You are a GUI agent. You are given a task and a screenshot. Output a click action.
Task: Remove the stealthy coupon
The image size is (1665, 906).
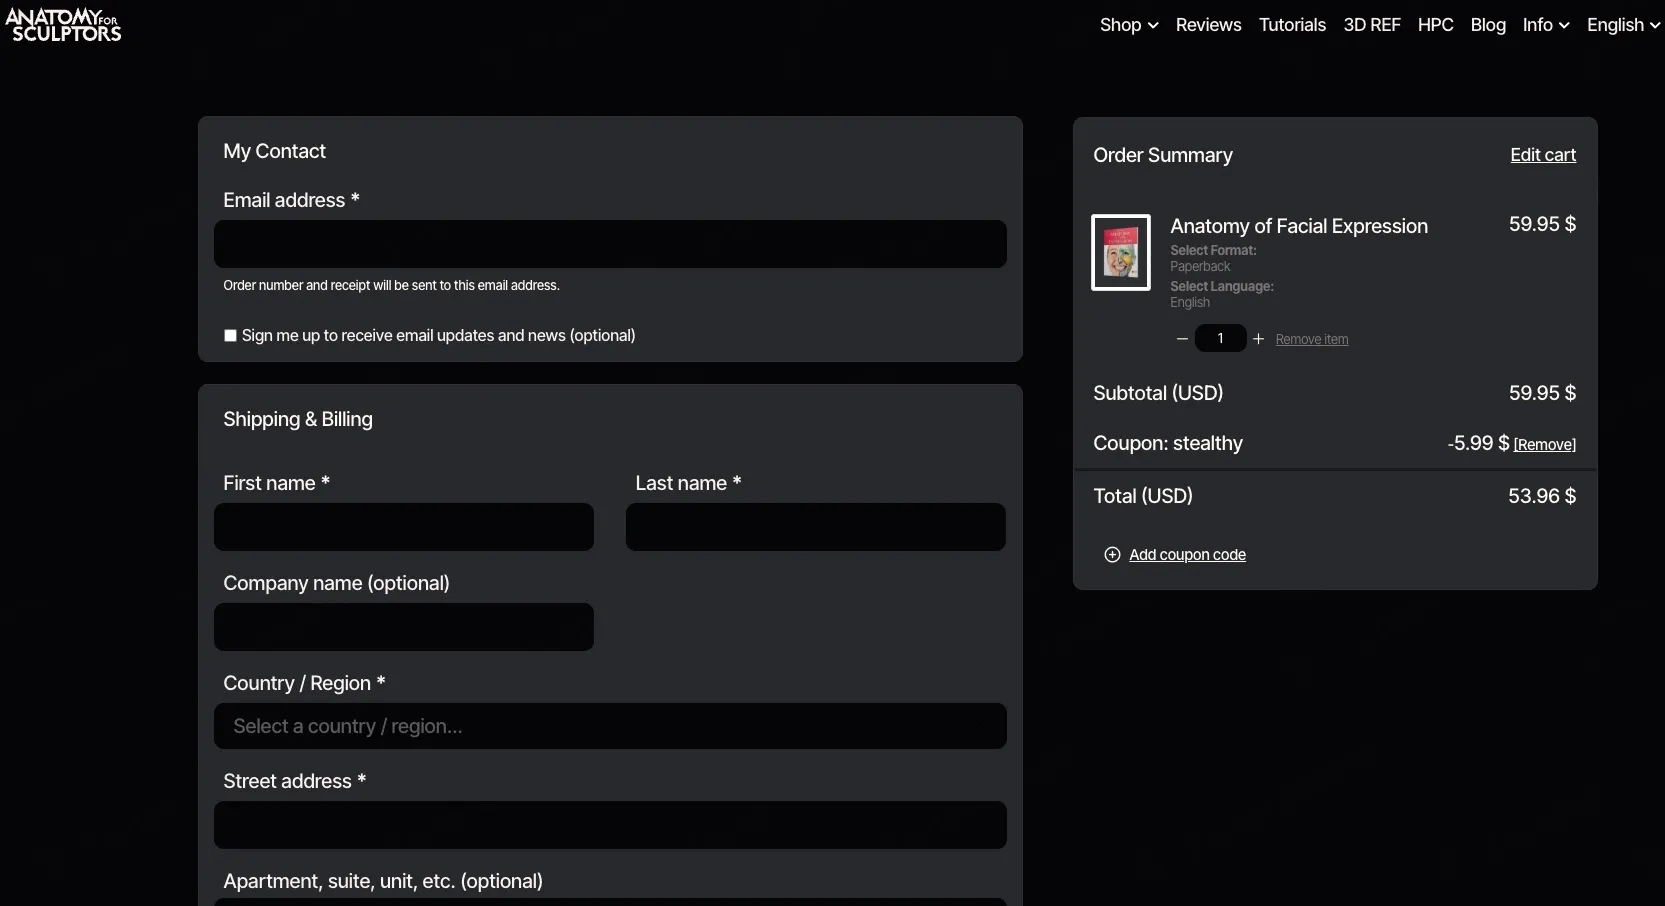(x=1545, y=445)
